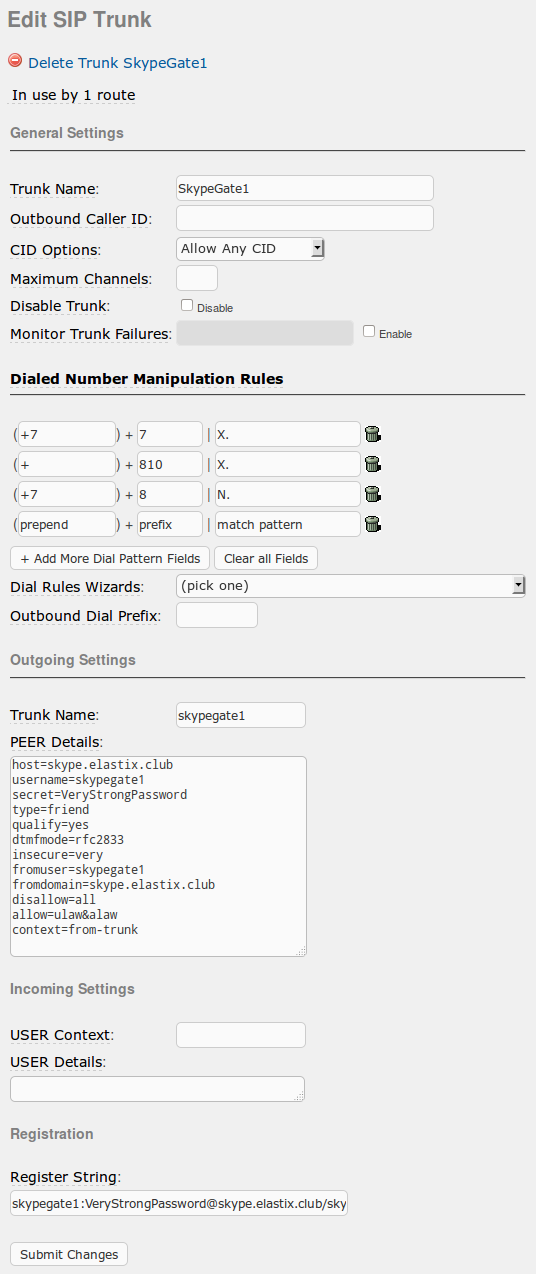
Task: Delete the 810 prefix dial pattern row
Action: point(373,464)
